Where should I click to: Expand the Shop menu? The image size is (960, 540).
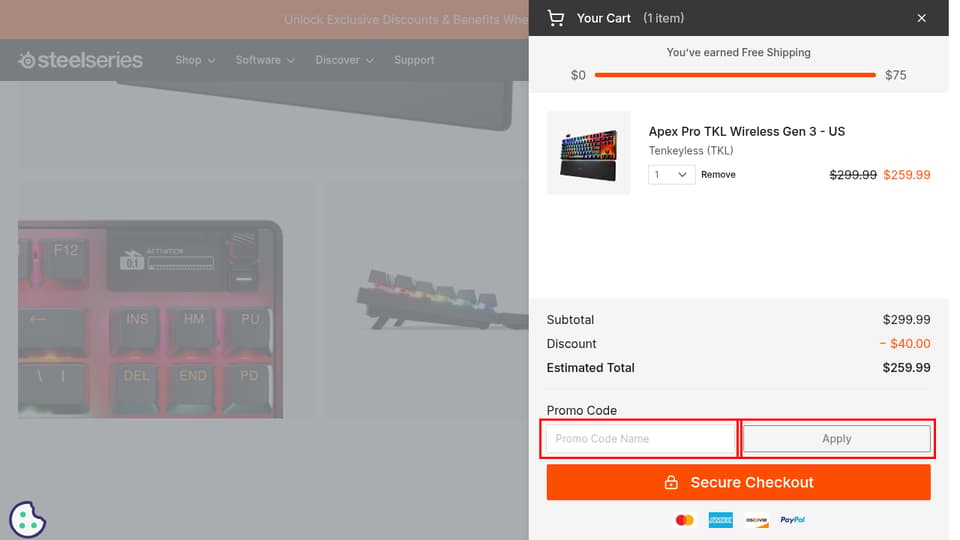[195, 60]
